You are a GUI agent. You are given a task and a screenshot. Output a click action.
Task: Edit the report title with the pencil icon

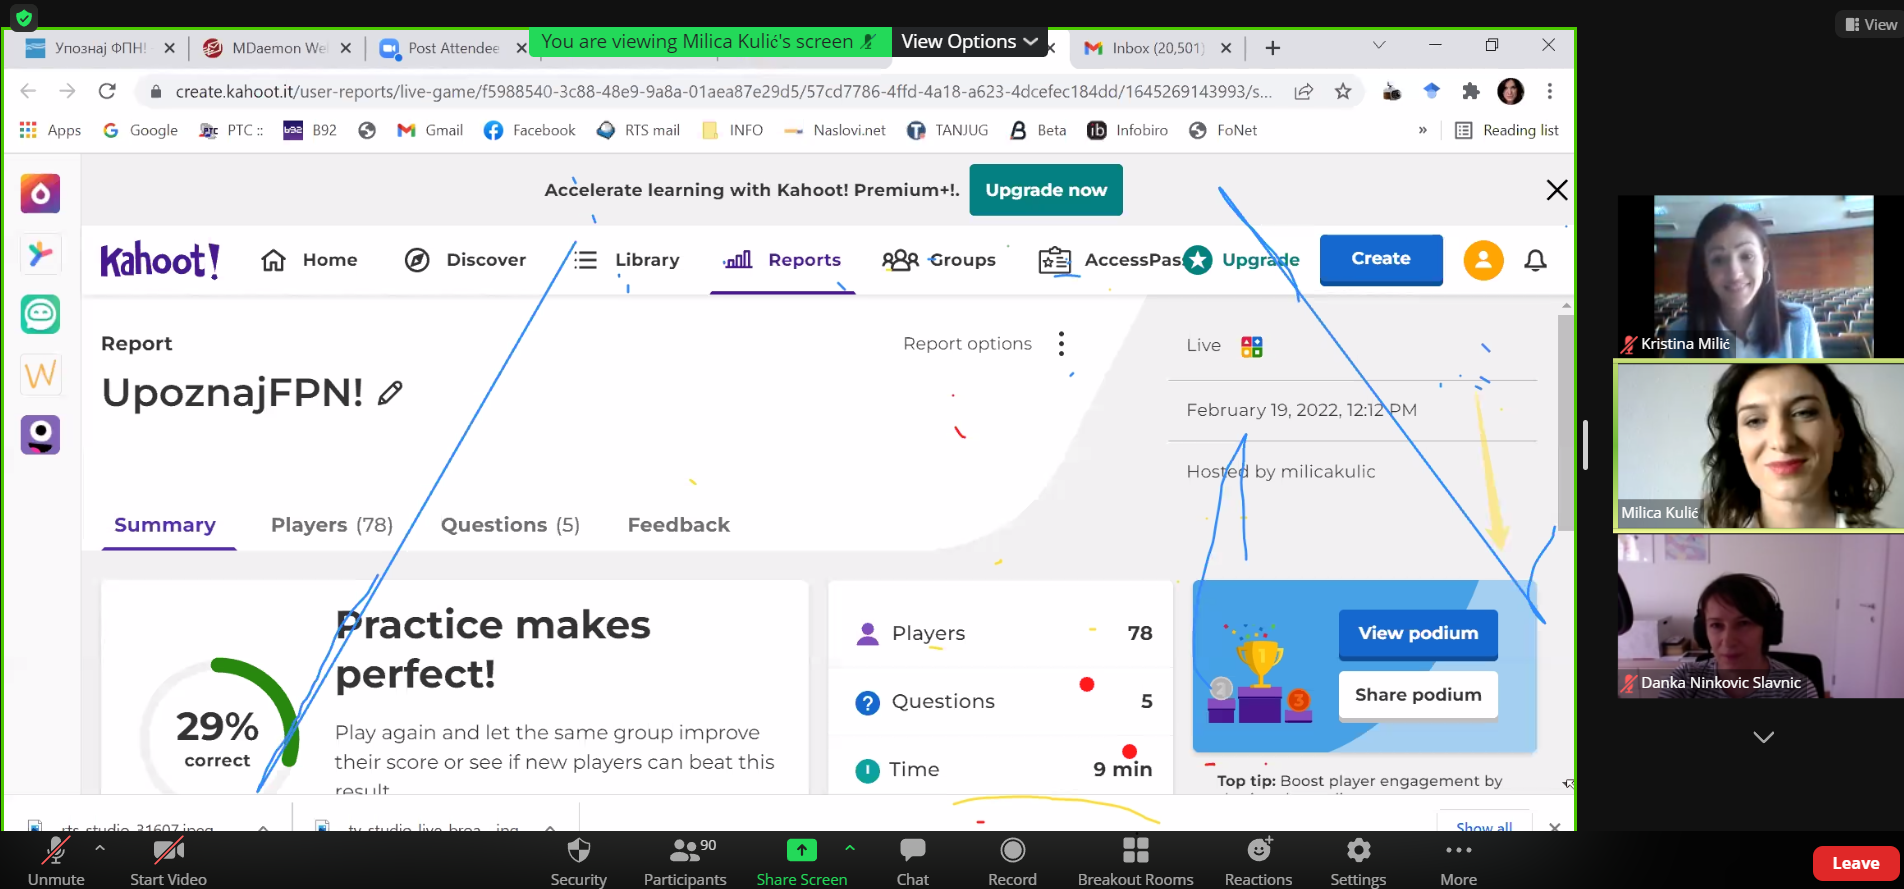[390, 393]
